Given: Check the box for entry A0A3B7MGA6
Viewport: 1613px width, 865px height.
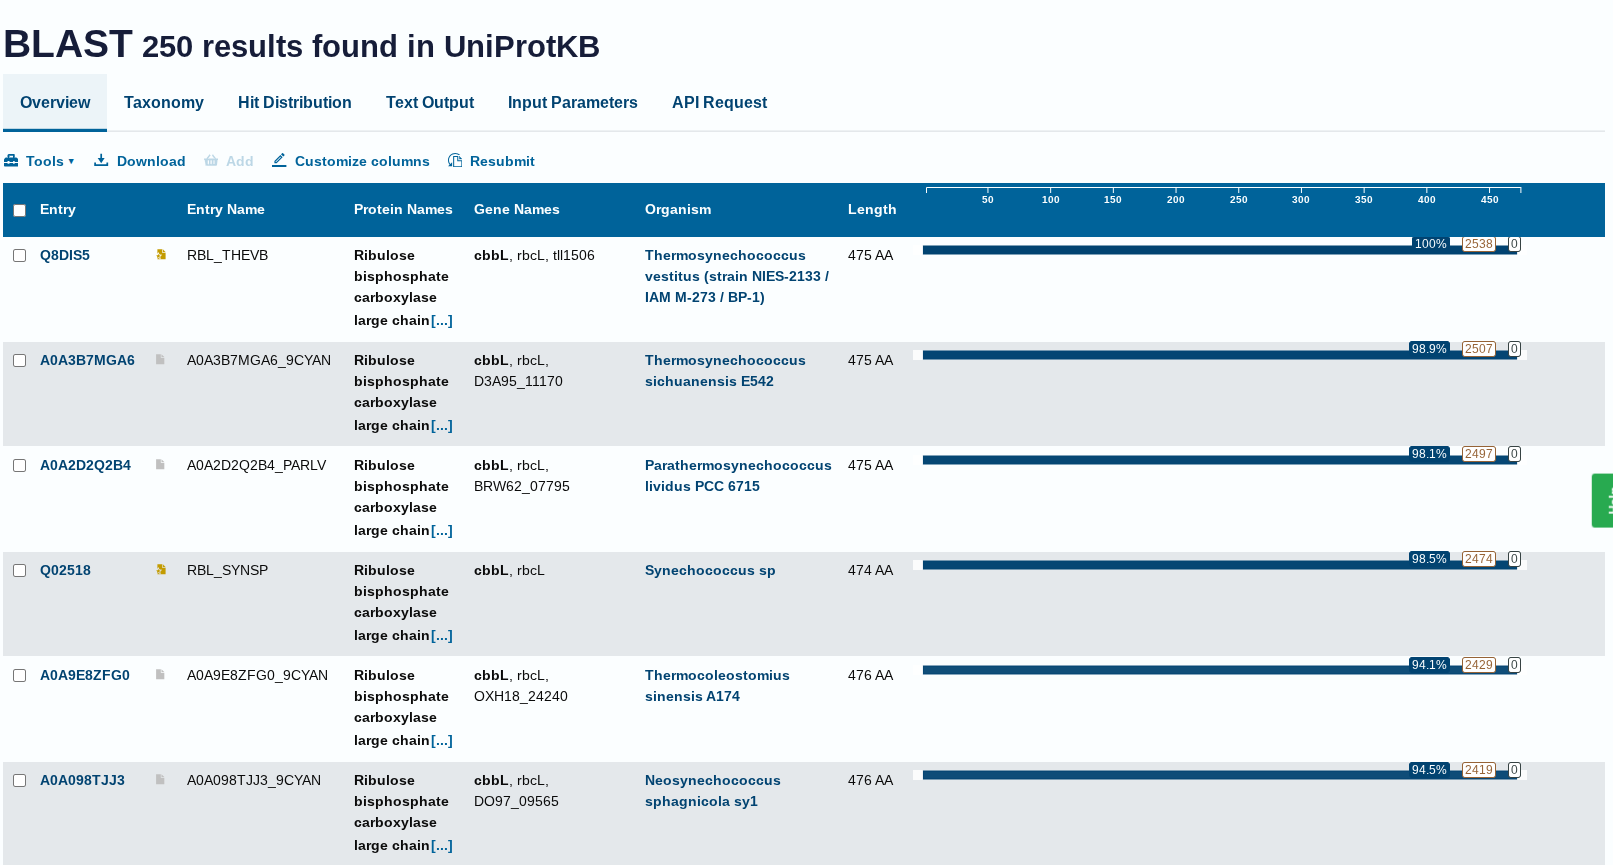Looking at the screenshot, I should pyautogui.click(x=19, y=360).
